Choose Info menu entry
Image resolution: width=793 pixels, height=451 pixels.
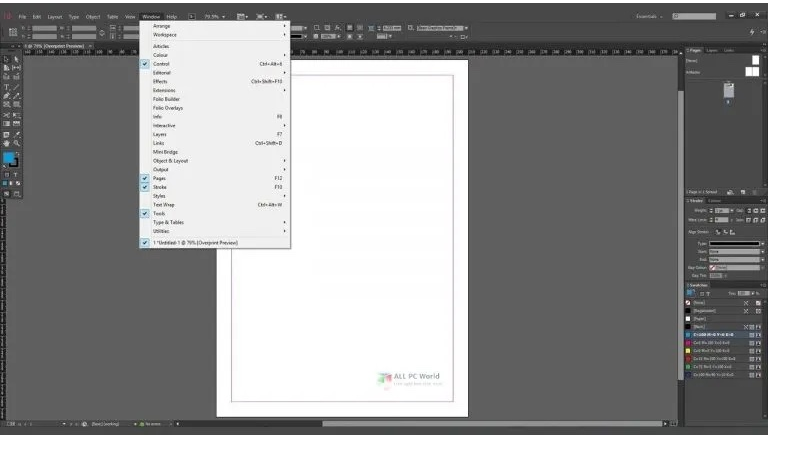215,117
